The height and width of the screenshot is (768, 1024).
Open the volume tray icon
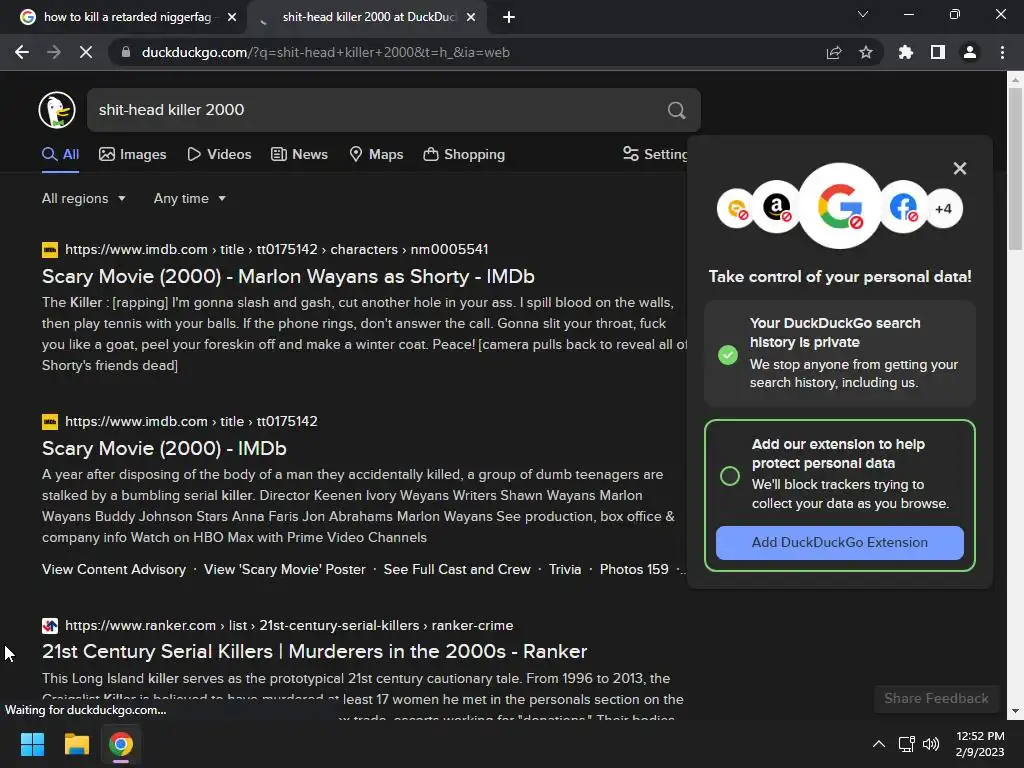pyautogui.click(x=931, y=744)
